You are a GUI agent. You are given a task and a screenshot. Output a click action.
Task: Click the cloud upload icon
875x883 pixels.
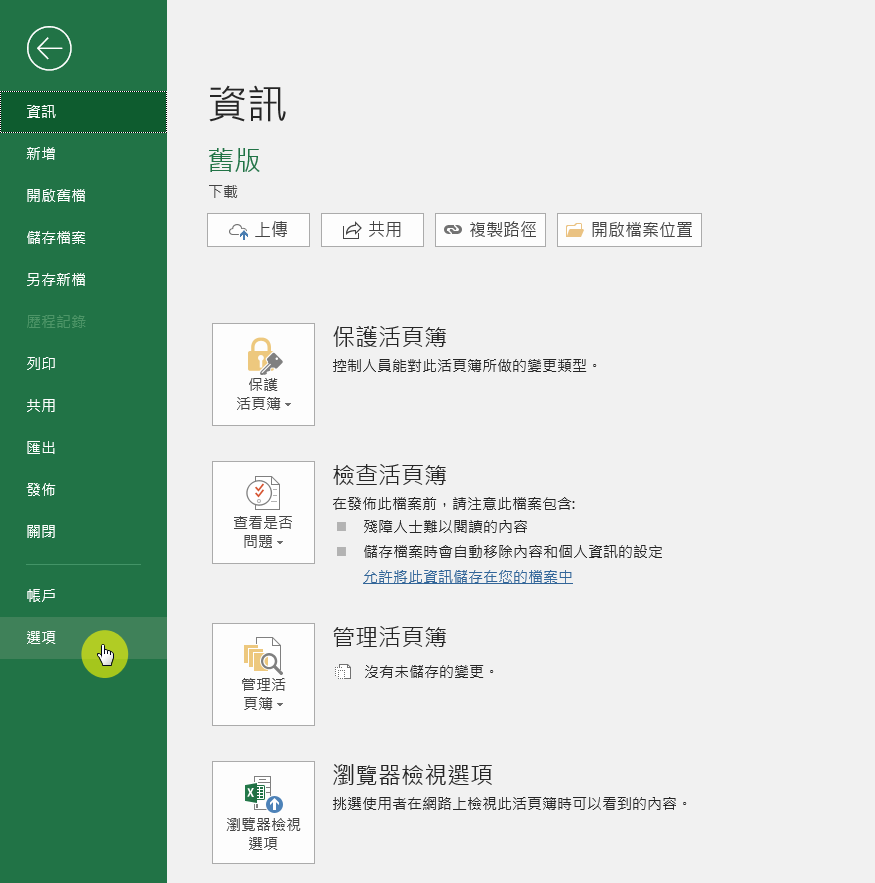pyautogui.click(x=239, y=231)
